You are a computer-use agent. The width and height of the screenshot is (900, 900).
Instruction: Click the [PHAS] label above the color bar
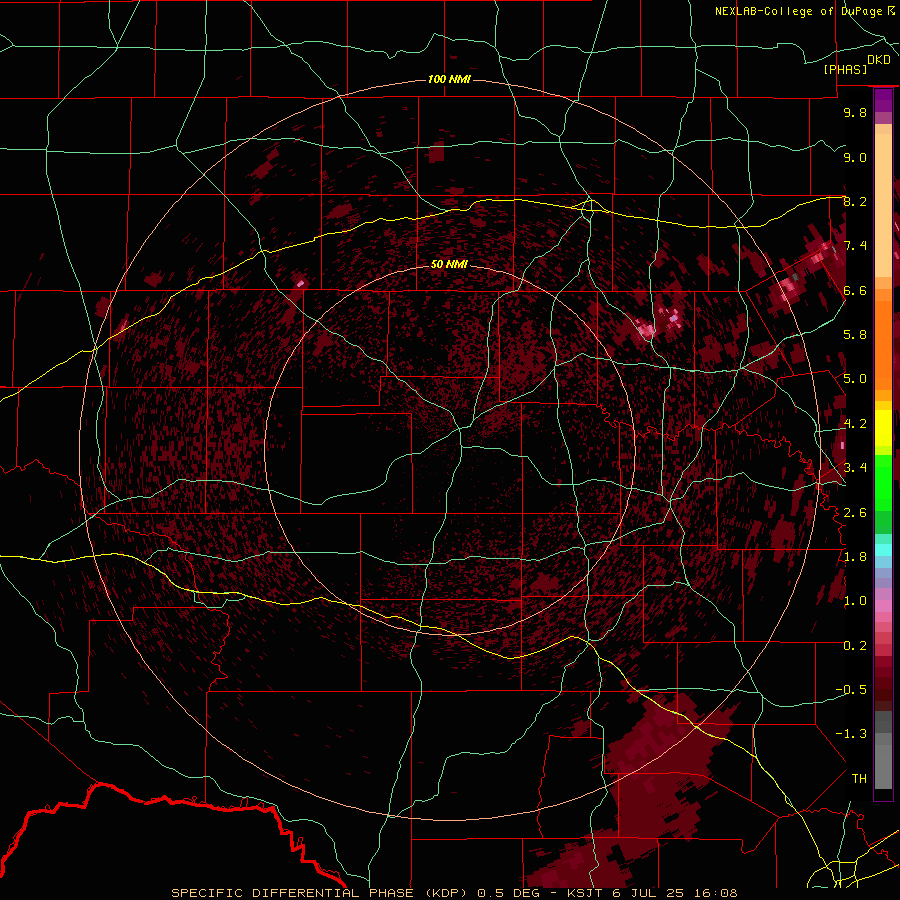tap(845, 69)
